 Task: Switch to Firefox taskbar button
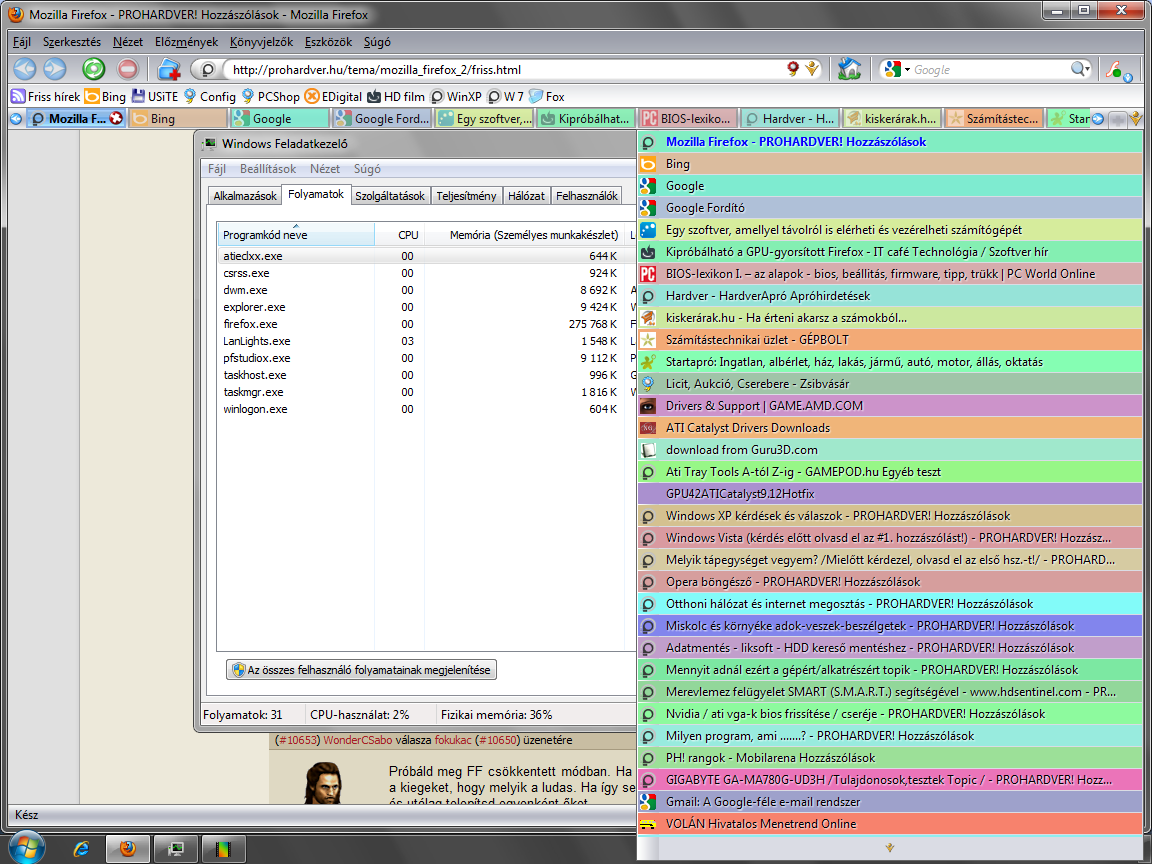click(x=128, y=849)
